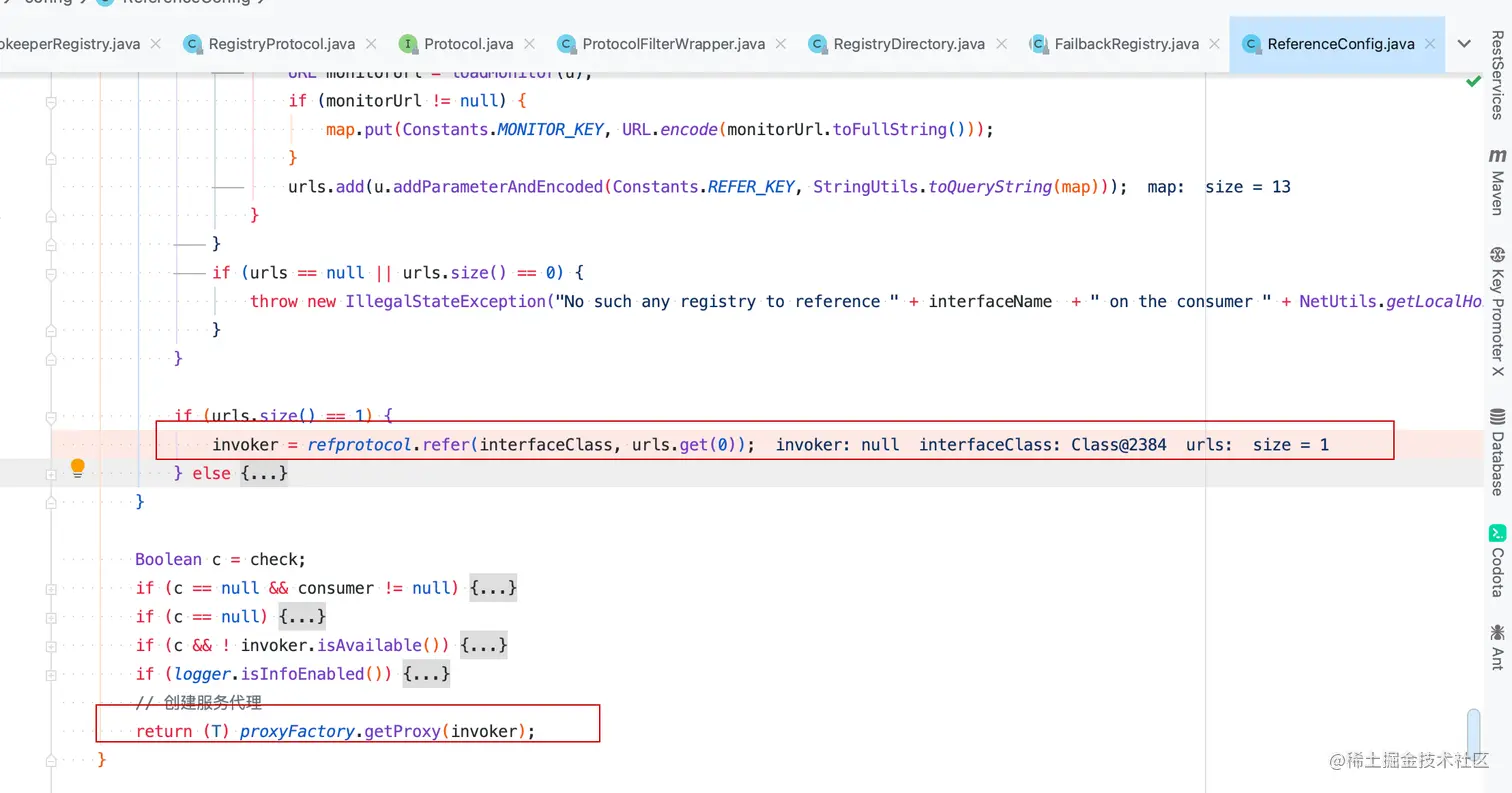Click the 'toFullString' method call
The width and height of the screenshot is (1512, 793).
click(890, 130)
